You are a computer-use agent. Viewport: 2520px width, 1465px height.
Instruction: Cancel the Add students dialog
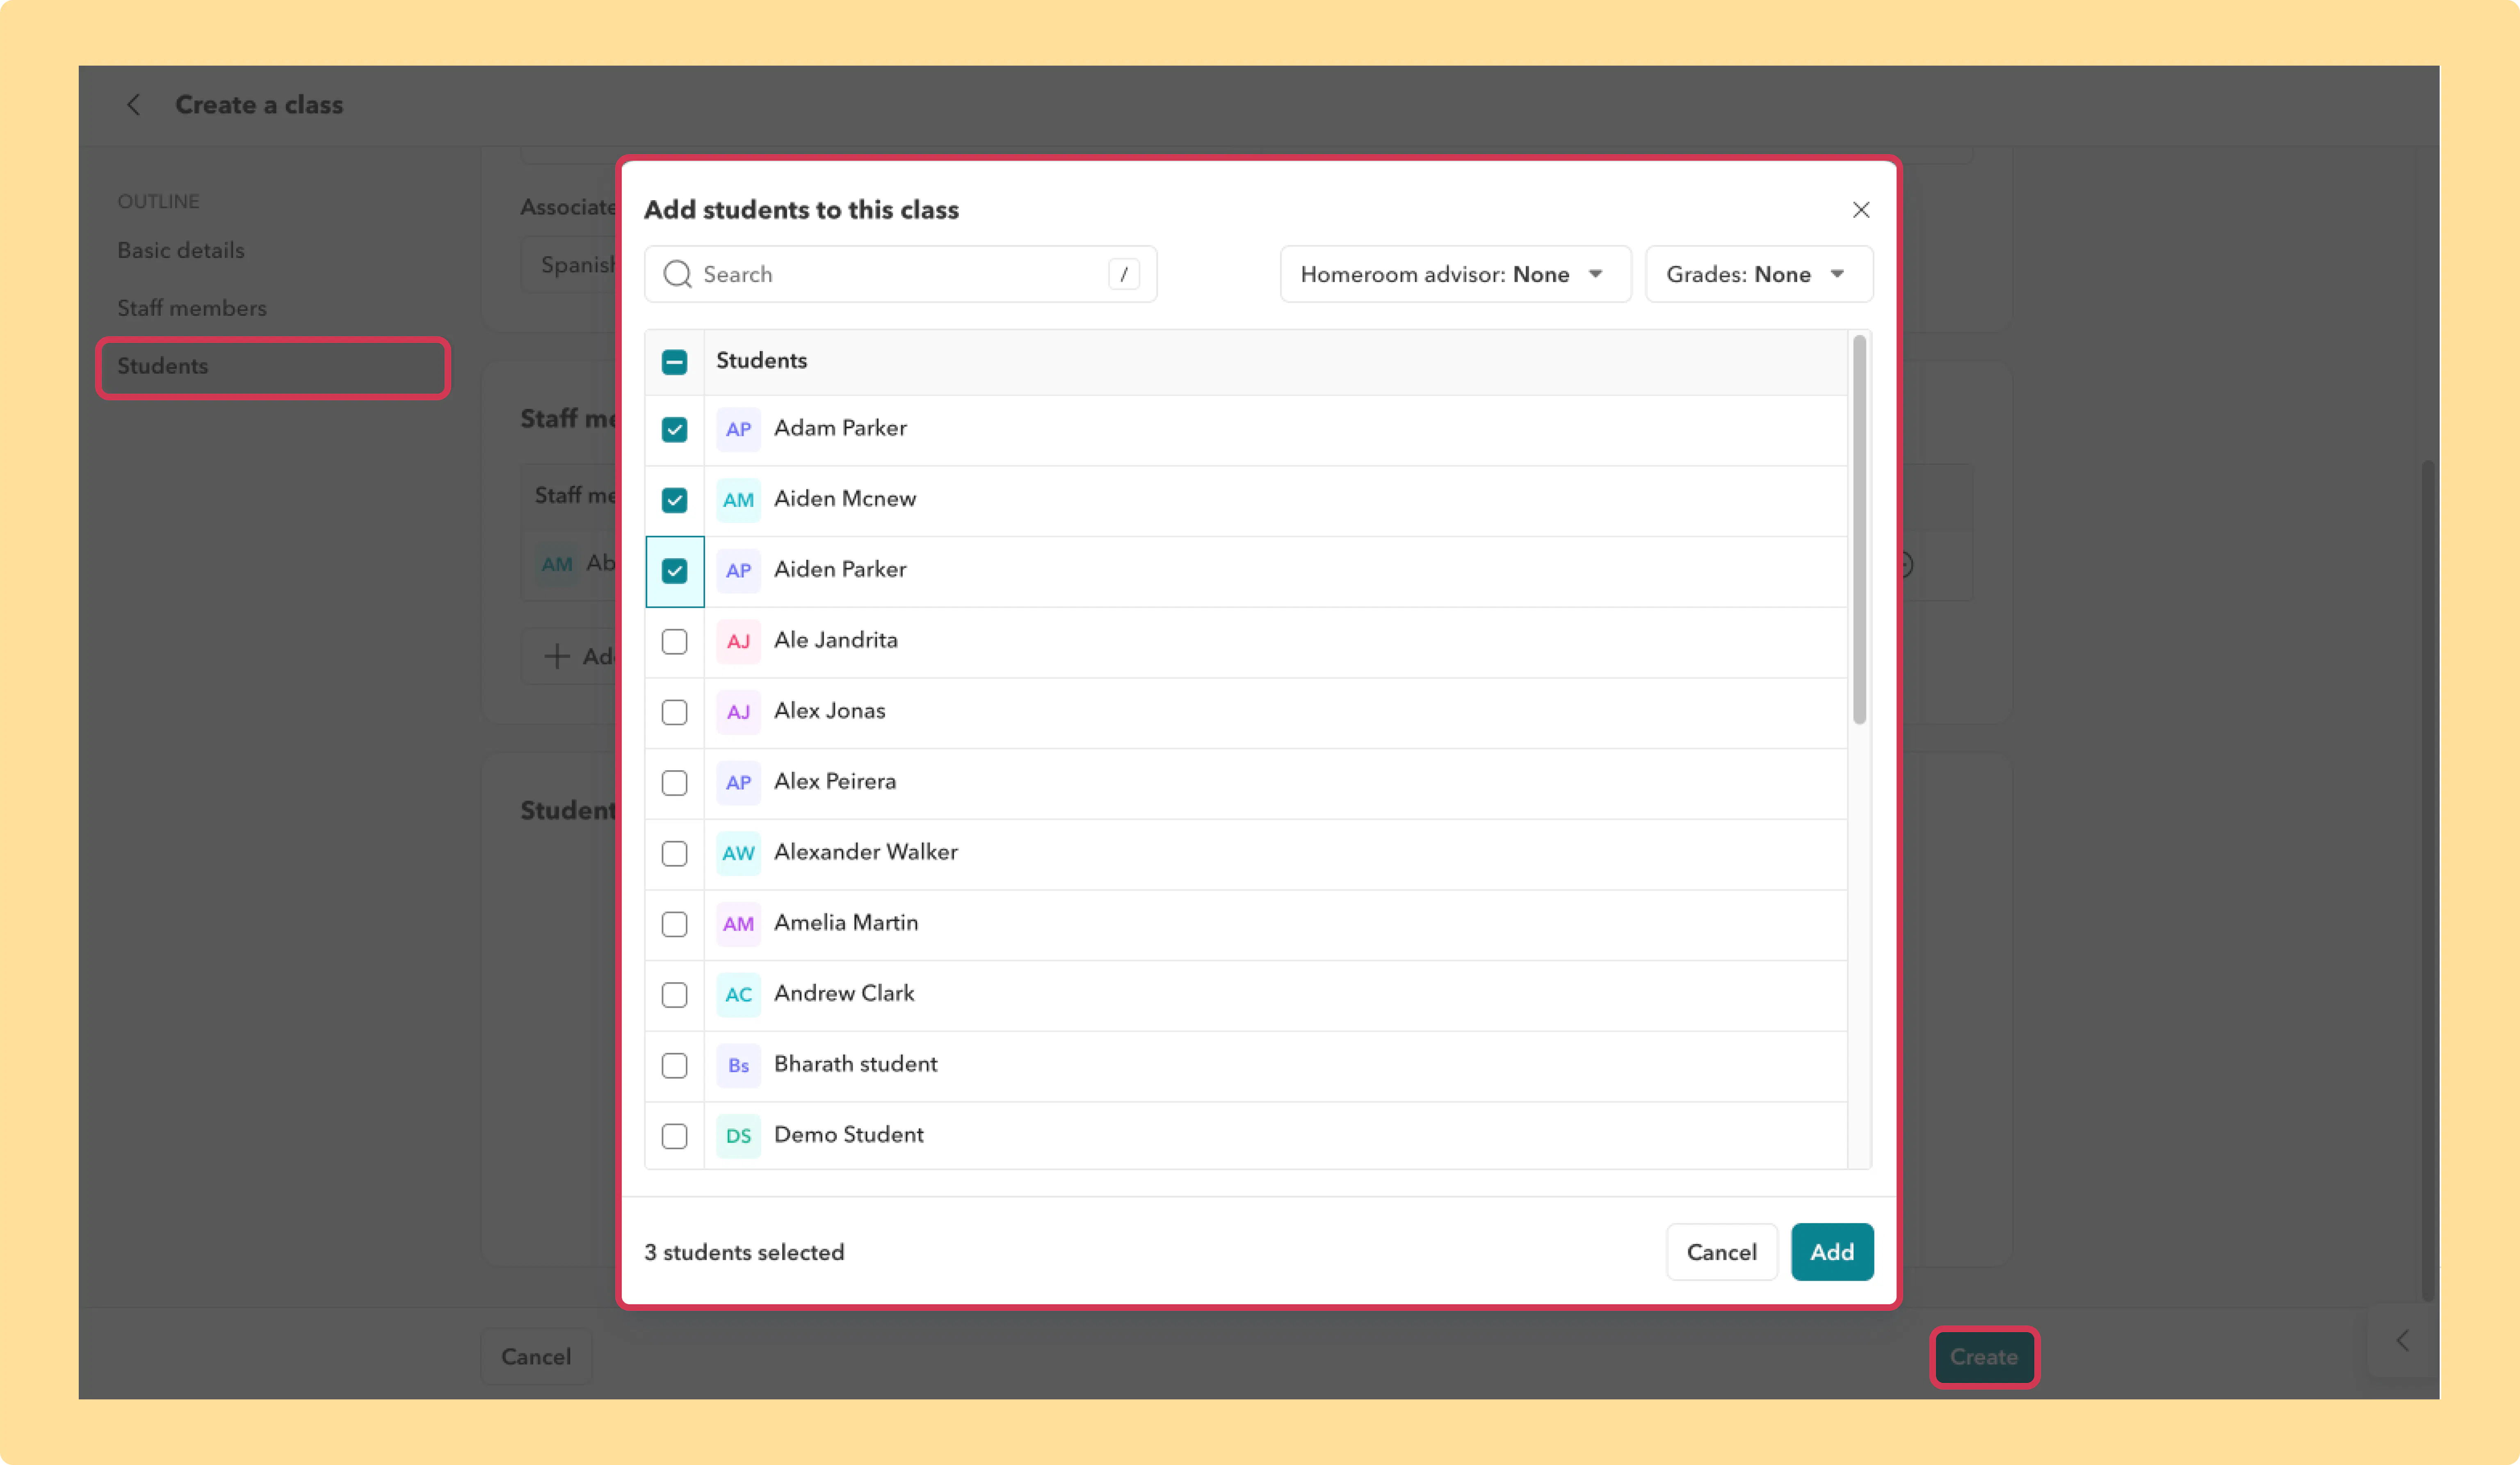(1721, 1252)
